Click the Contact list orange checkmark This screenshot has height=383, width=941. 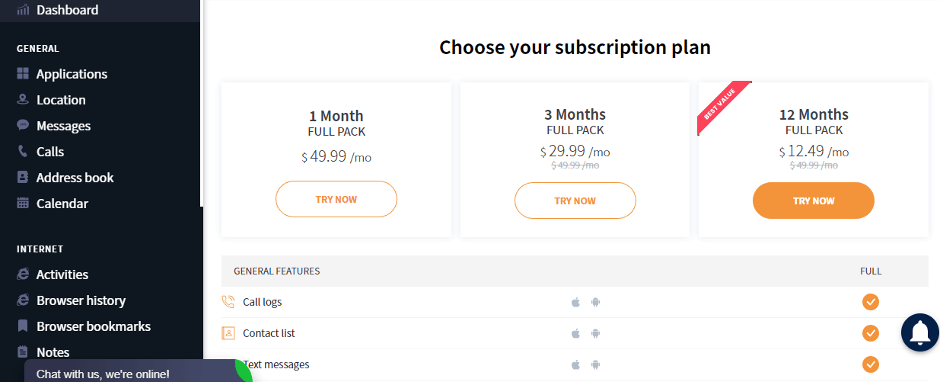coord(870,333)
